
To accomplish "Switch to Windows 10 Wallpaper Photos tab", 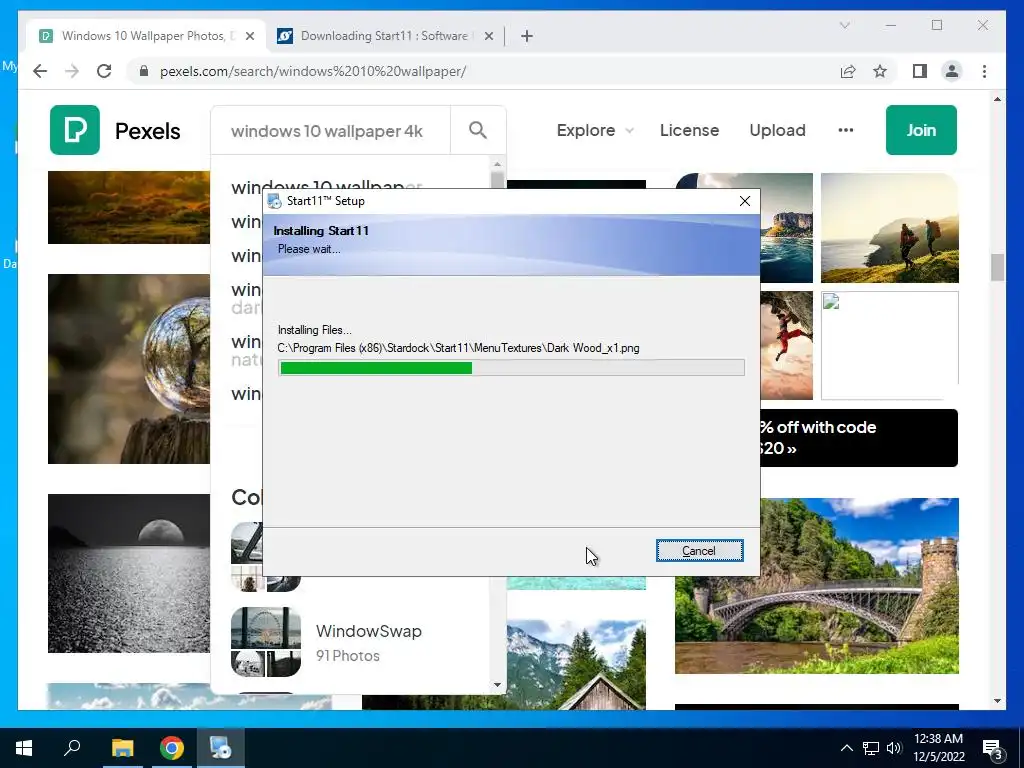I will tap(145, 36).
